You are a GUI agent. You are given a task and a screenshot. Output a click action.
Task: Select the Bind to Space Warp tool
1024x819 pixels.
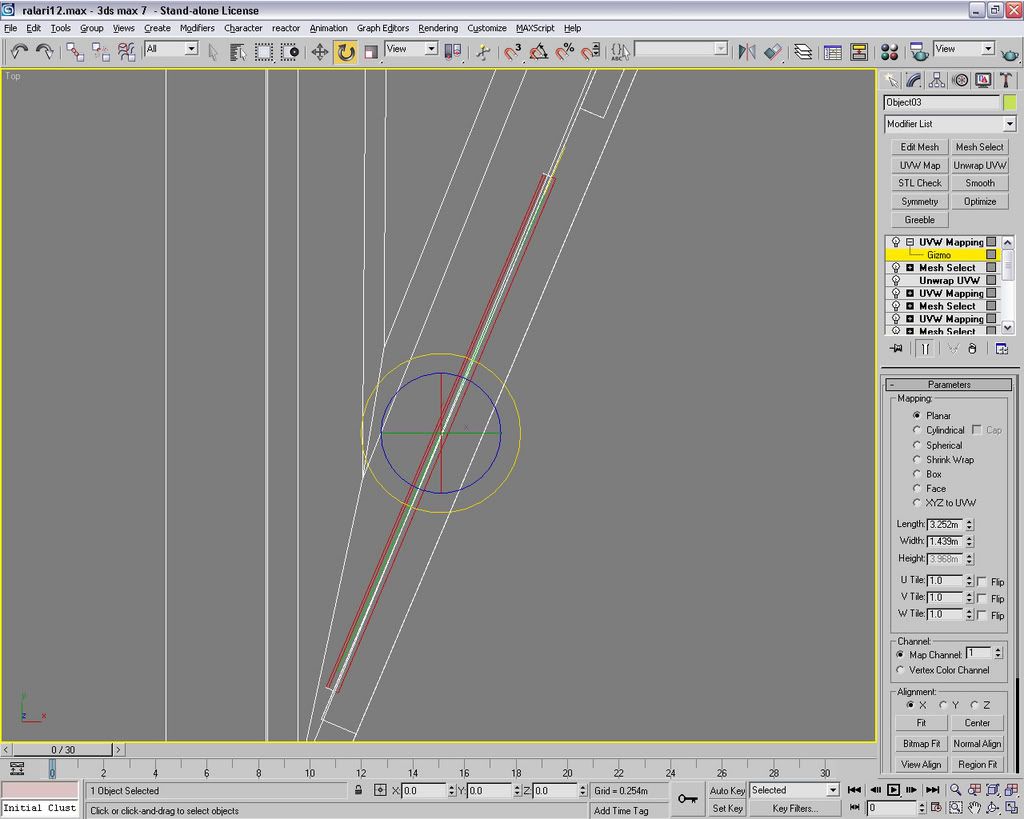tap(126, 52)
